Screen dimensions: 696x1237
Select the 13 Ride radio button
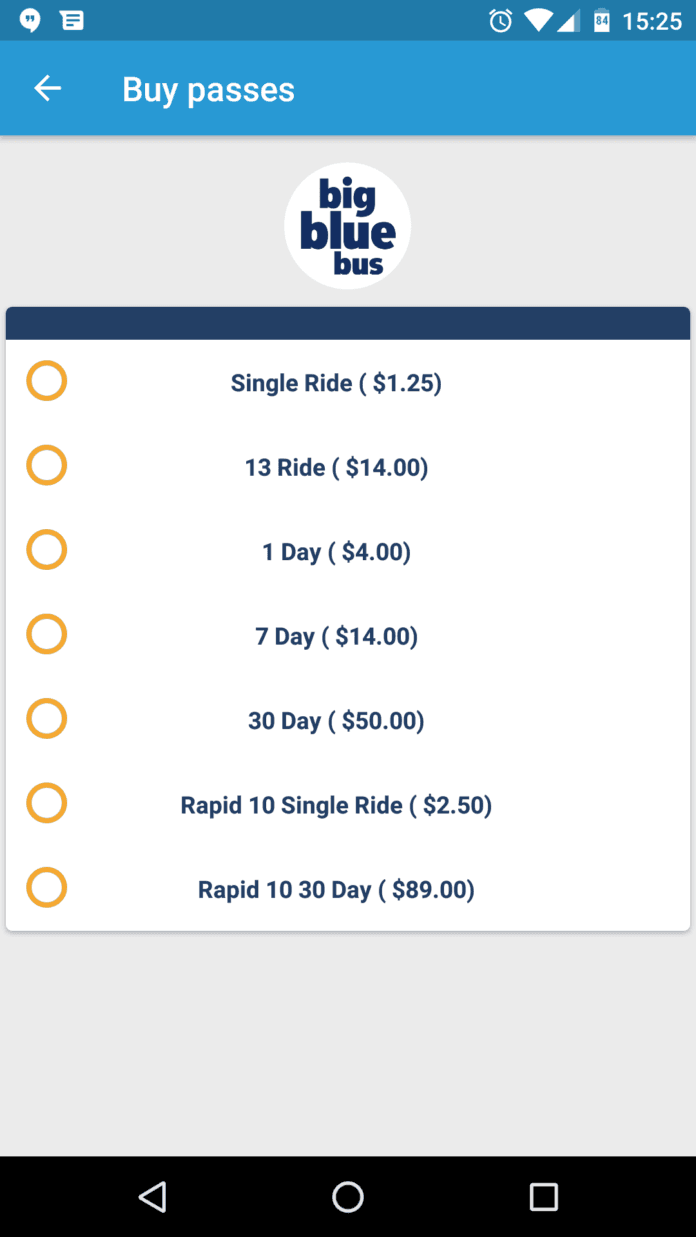[46, 466]
